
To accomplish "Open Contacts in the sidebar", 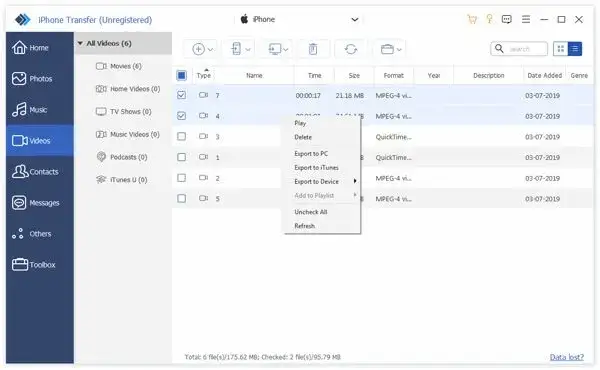I will click(39, 171).
